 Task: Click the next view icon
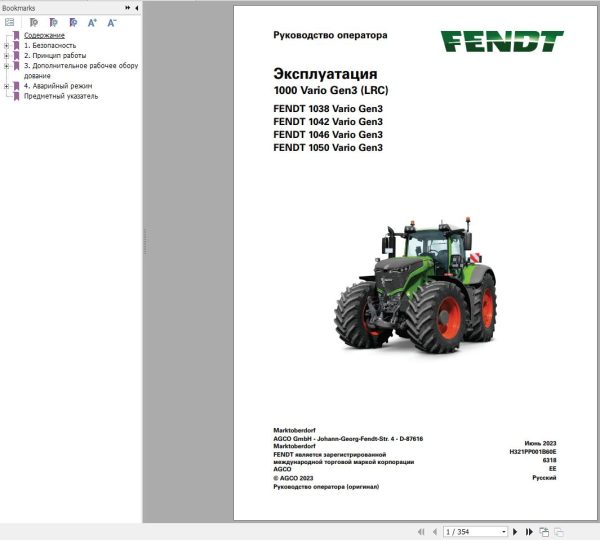tap(559, 532)
